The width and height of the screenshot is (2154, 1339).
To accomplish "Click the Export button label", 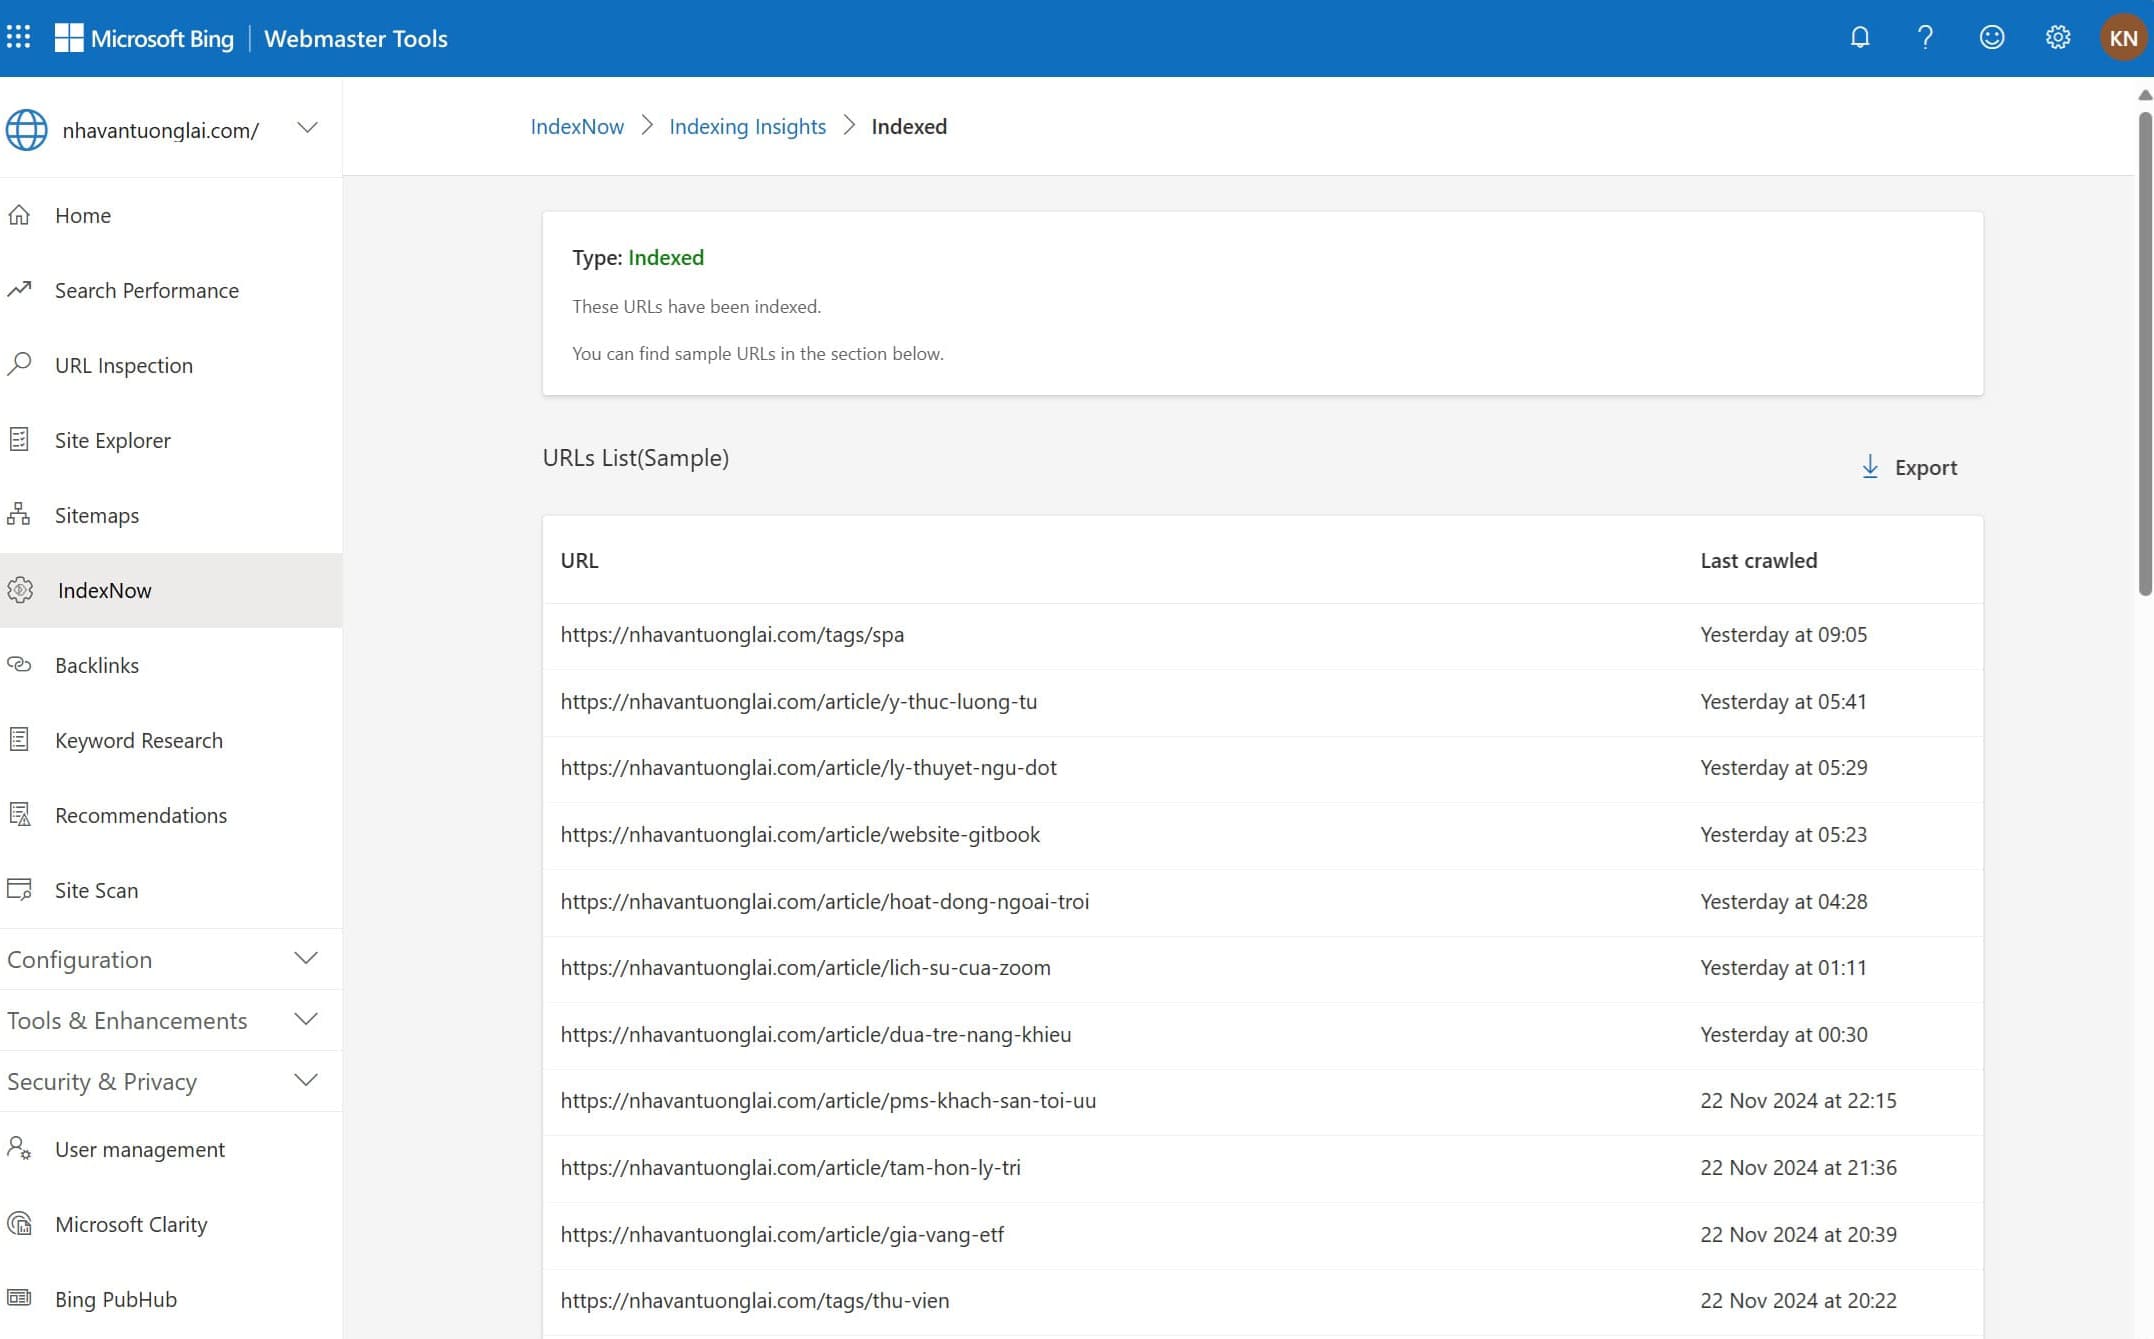I will point(1925,467).
